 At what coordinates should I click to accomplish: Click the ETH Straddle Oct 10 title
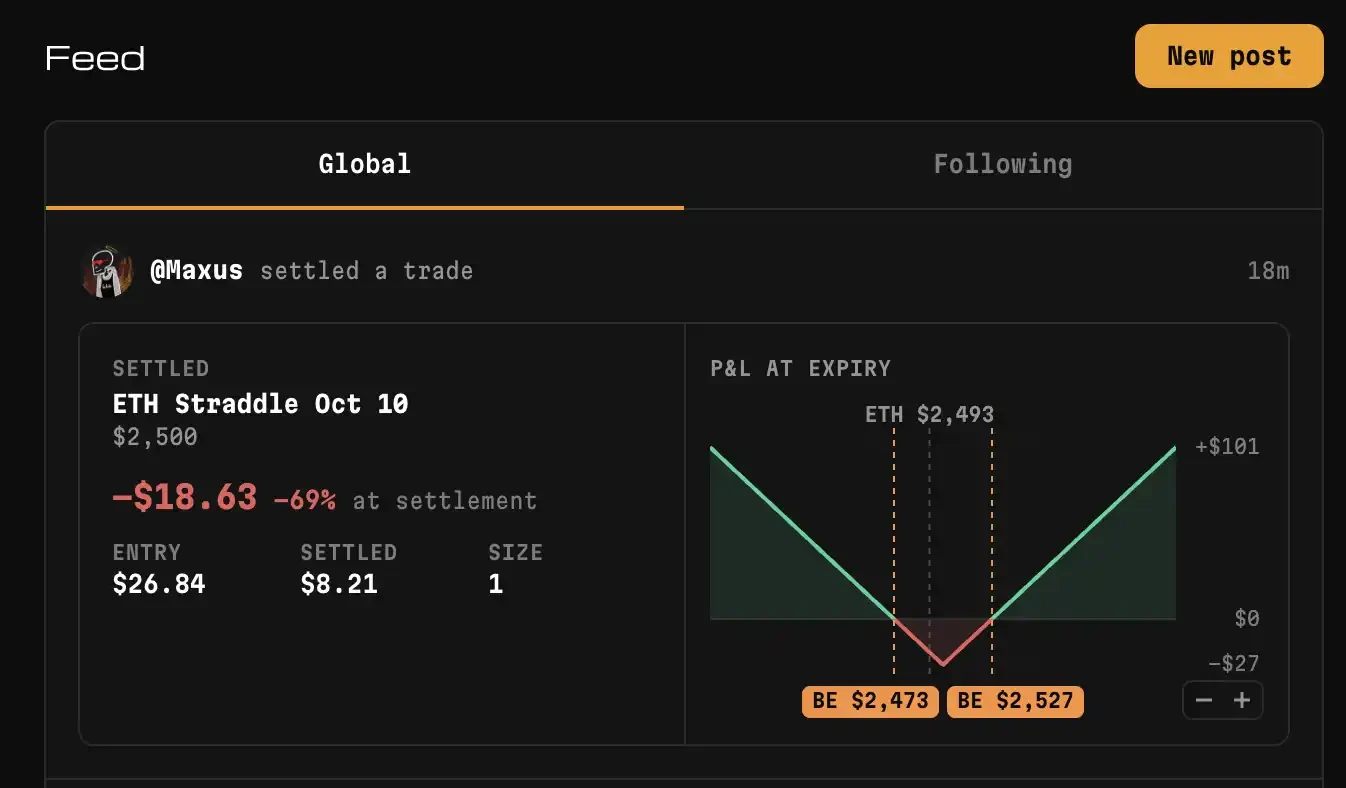(x=260, y=404)
